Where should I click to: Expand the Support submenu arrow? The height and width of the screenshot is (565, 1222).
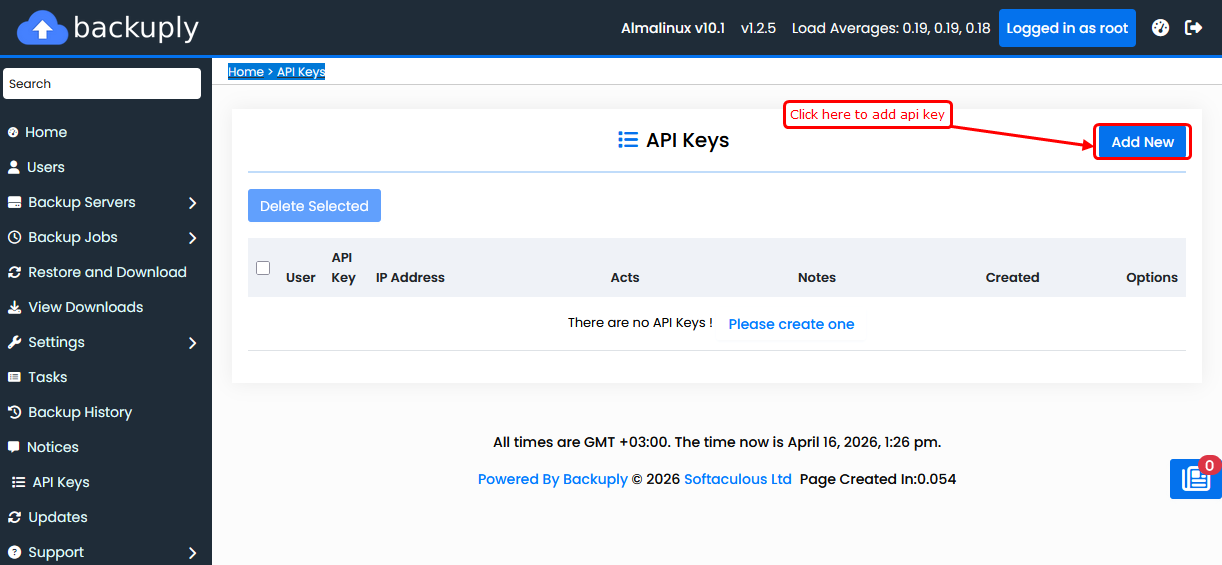(192, 553)
